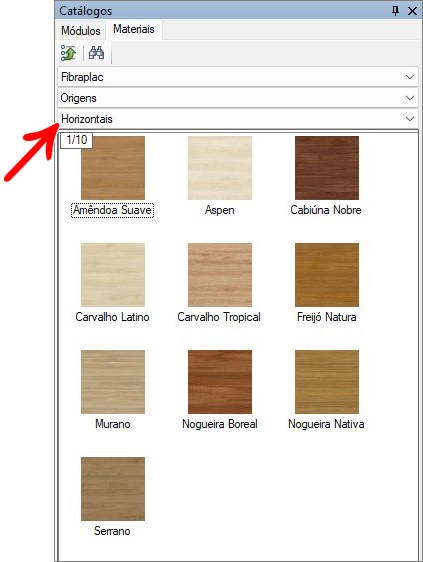The height and width of the screenshot is (562, 423).
Task: Open the Fibraplac dropdown
Action: (x=238, y=77)
